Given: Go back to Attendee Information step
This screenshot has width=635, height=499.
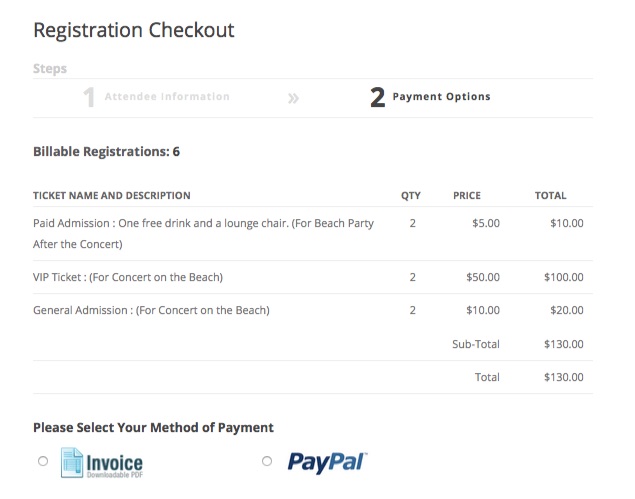Looking at the screenshot, I should (x=167, y=97).
